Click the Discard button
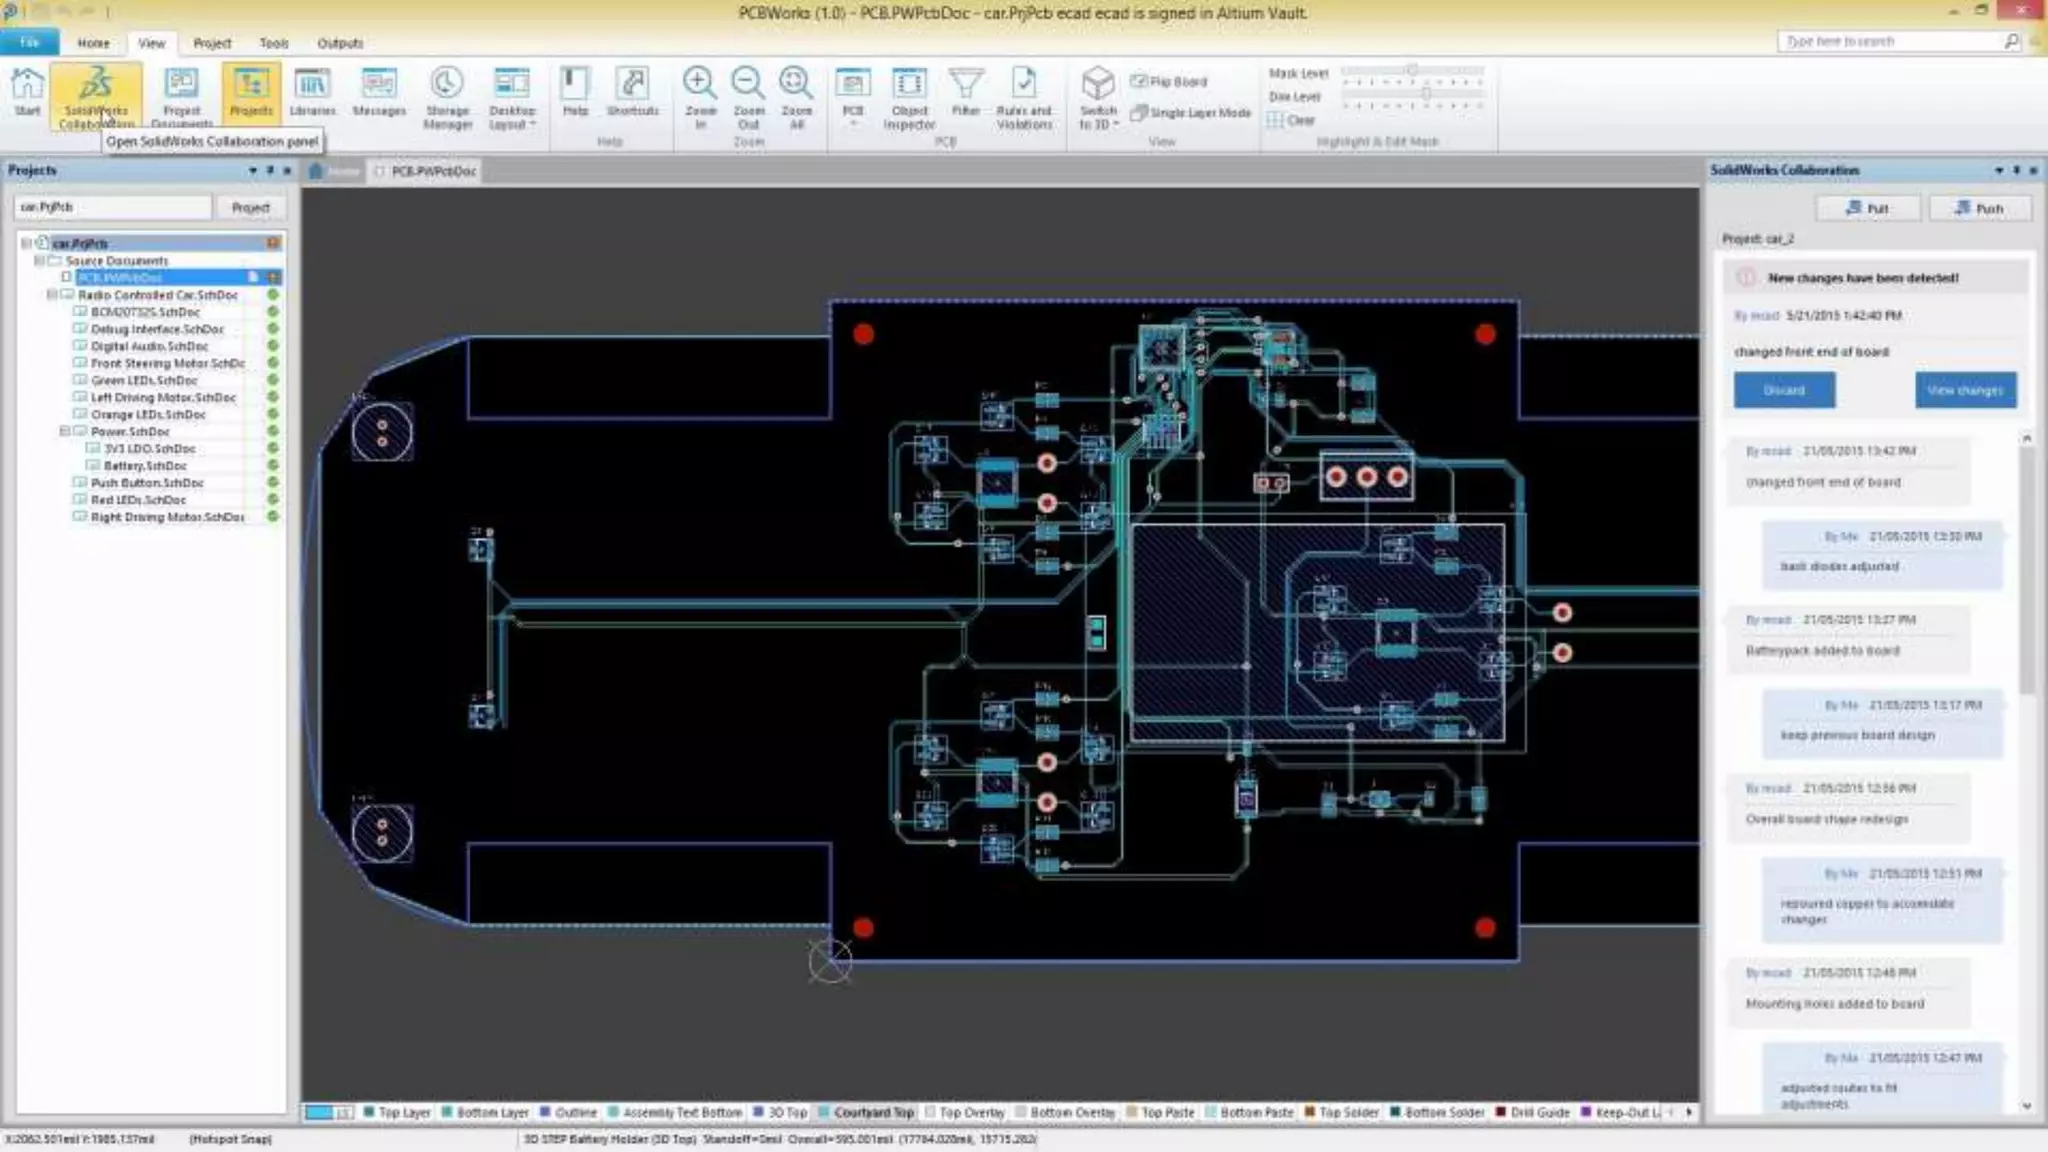 click(1784, 390)
